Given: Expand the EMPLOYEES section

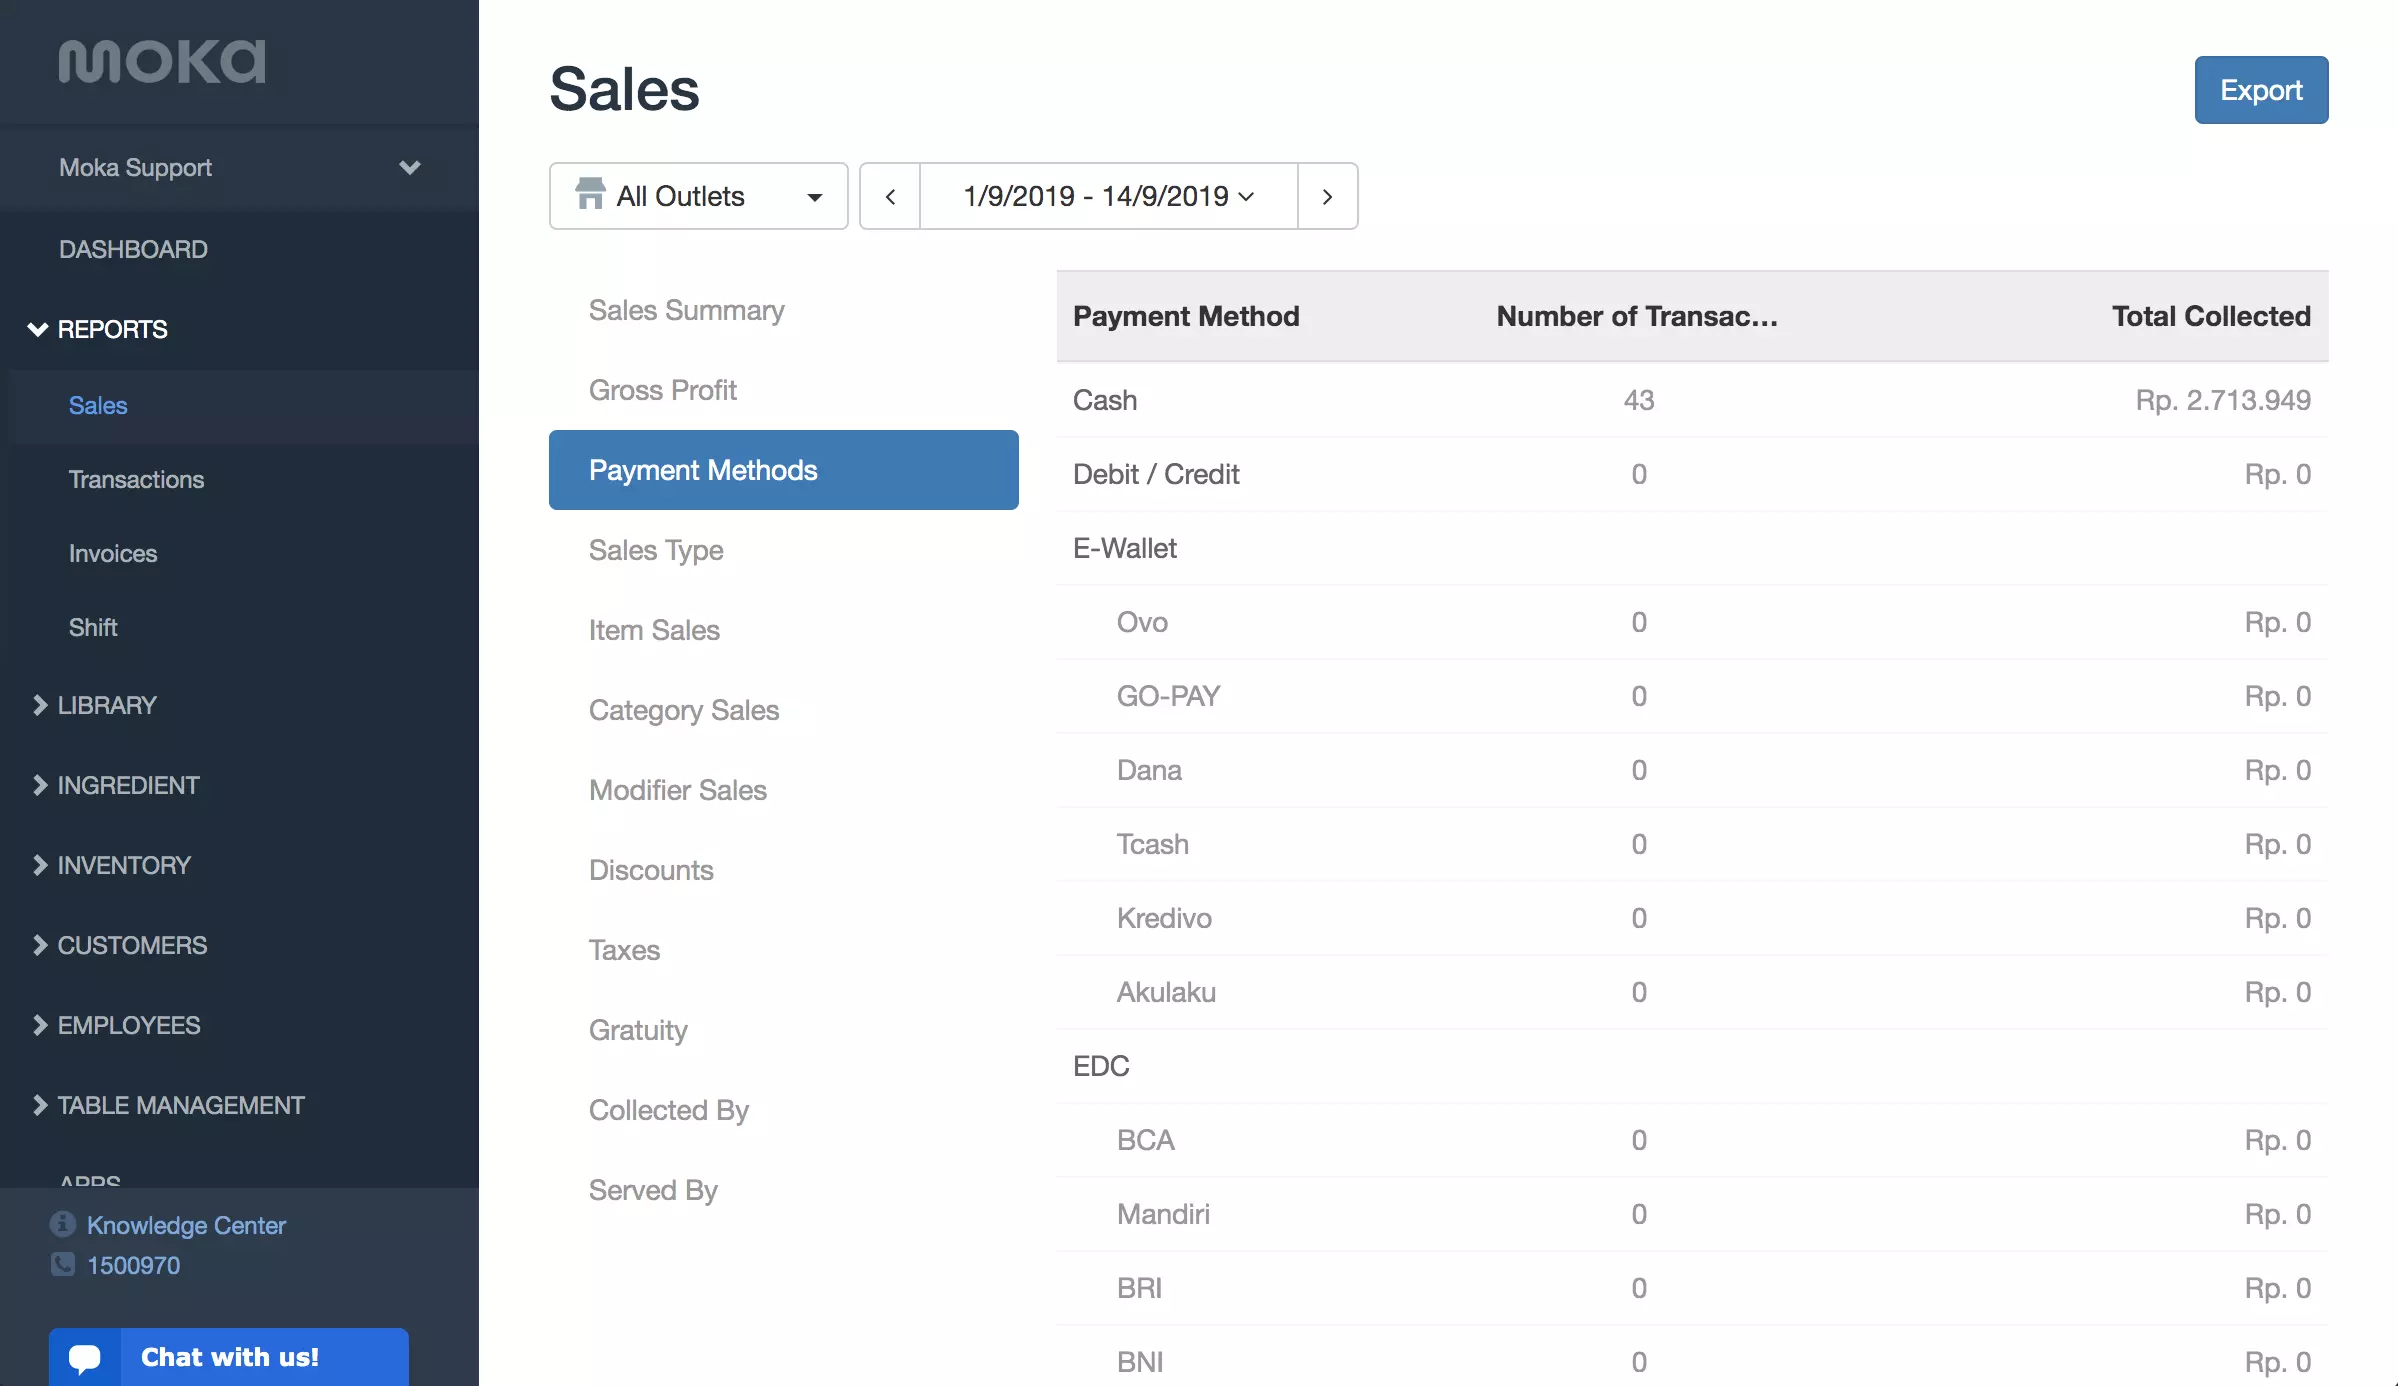Looking at the screenshot, I should 115,1025.
